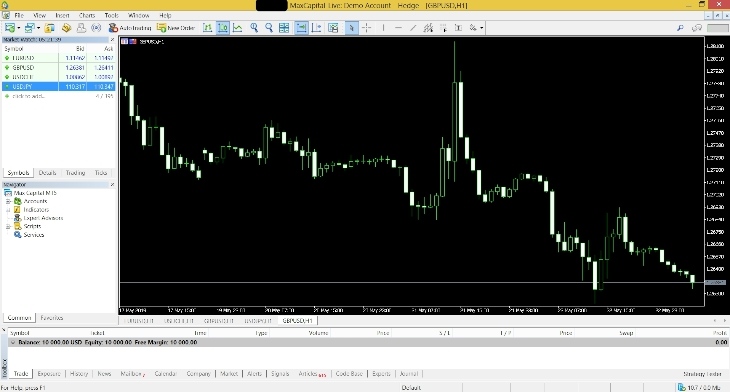Open the new chart dropdown arrow
The image size is (730, 392).
point(18,28)
